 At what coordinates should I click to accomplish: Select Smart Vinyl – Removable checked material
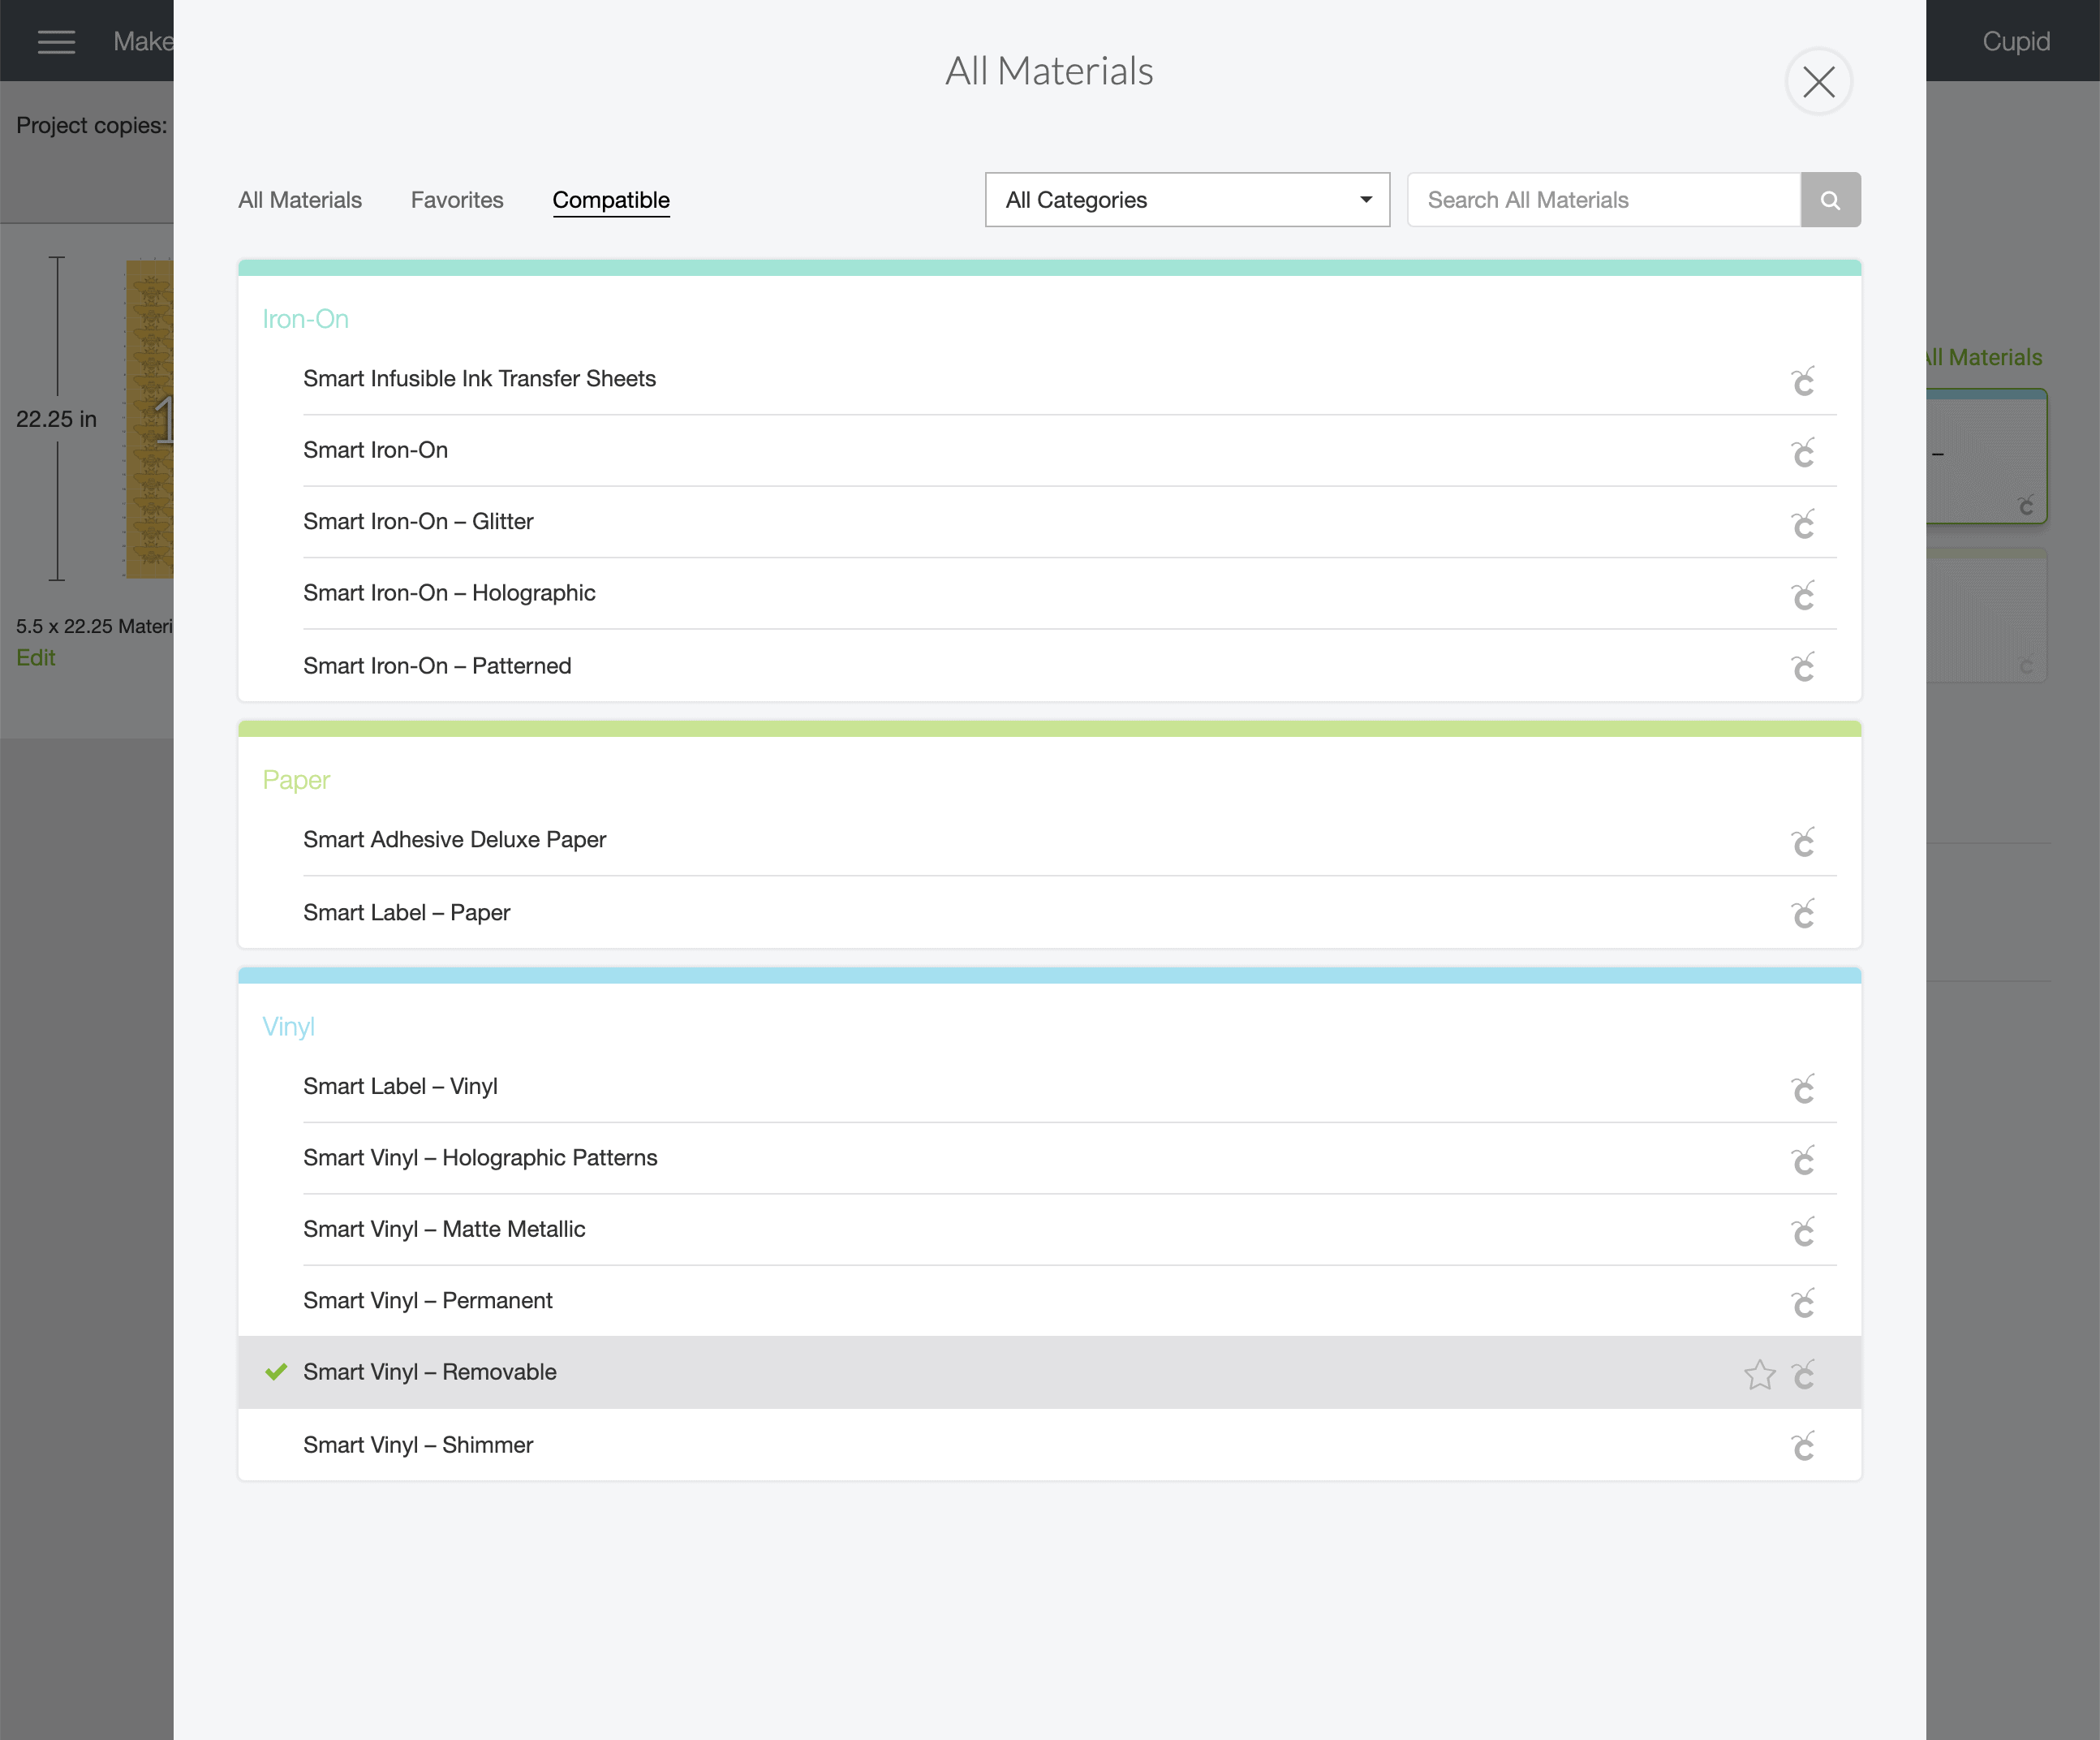tap(430, 1373)
